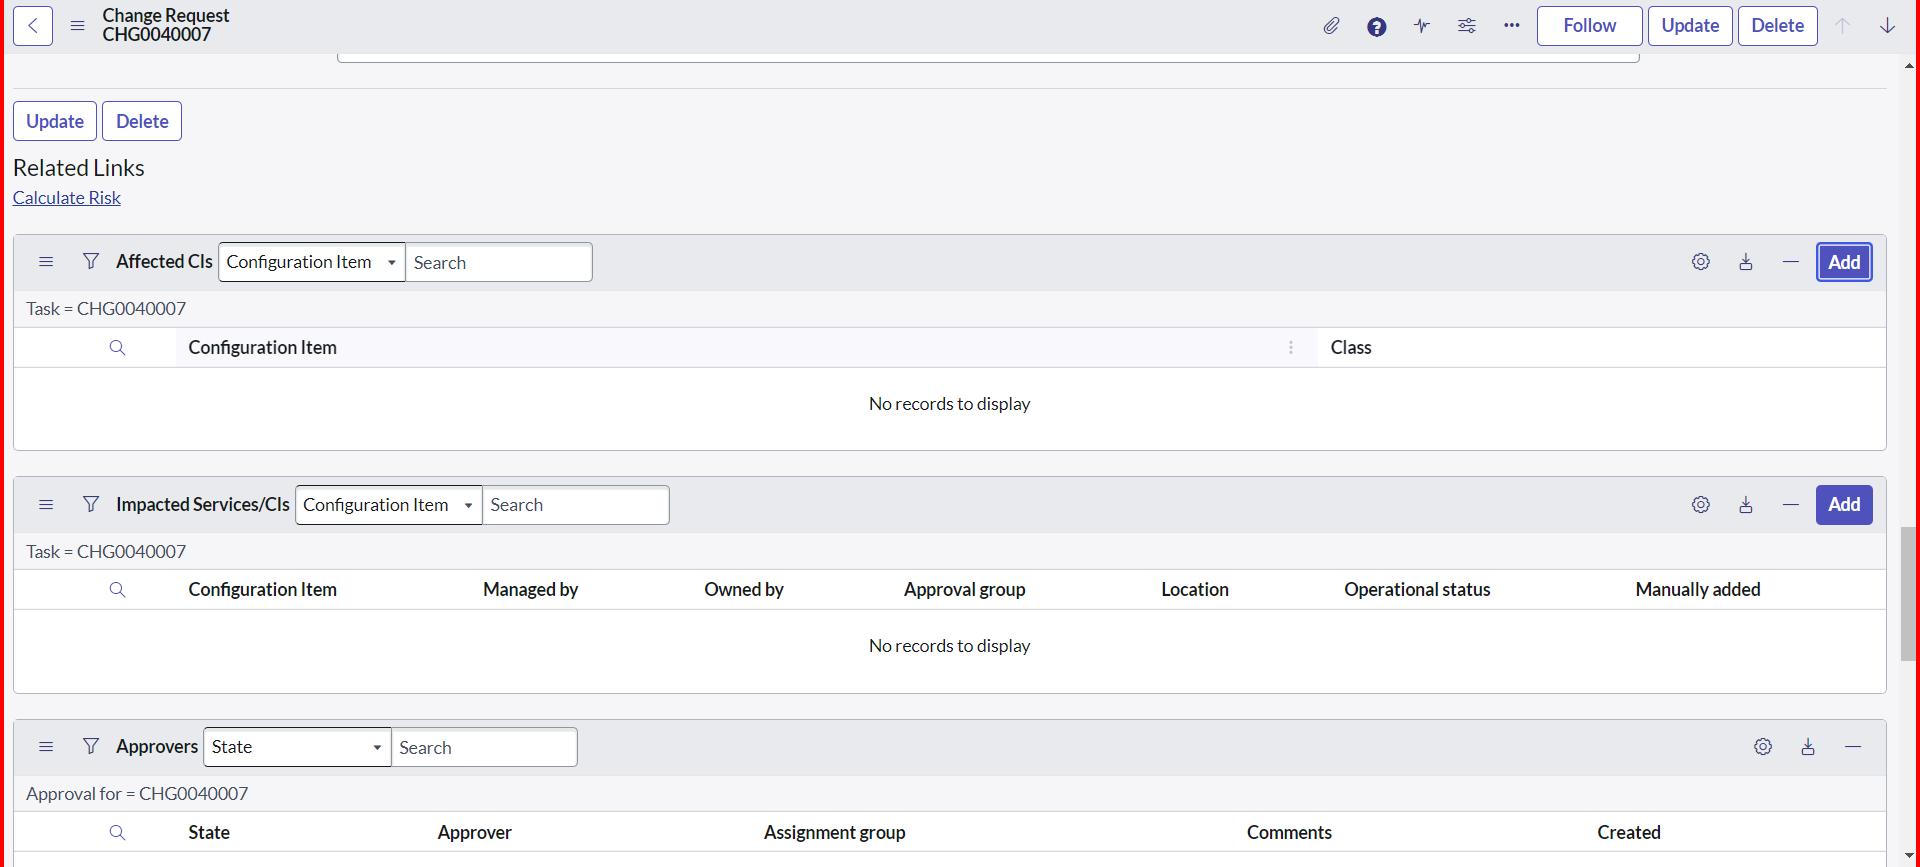The image size is (1920, 867).
Task: Go to next record with down arrow
Action: point(1887,26)
